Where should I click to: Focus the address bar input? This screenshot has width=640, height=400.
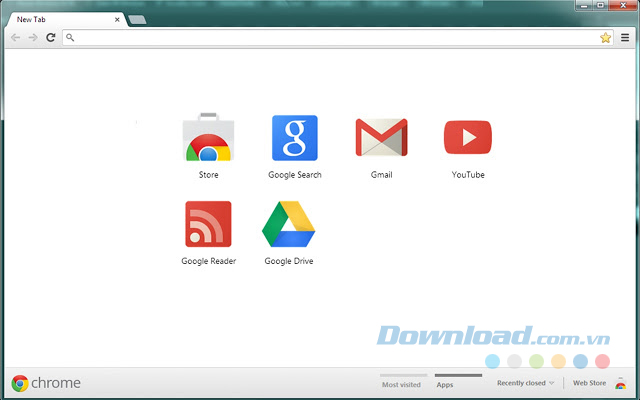338,38
